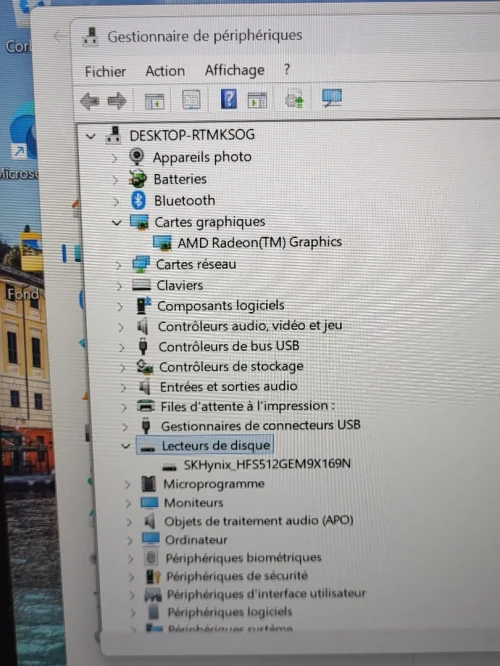
Task: Select the DESKTOP-RTMKSOG computer name
Action: [192, 135]
